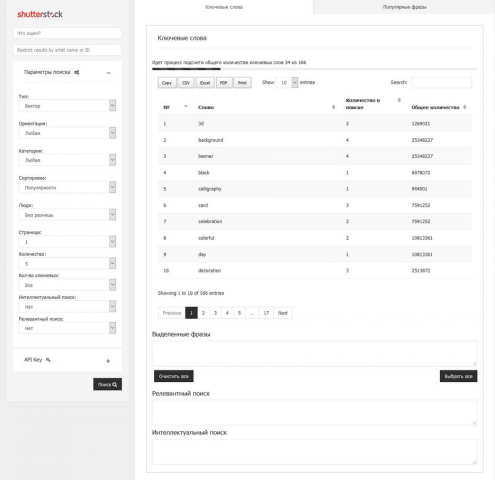Select the word 'celebration' in table
The height and width of the screenshot is (480, 495).
coord(210,221)
